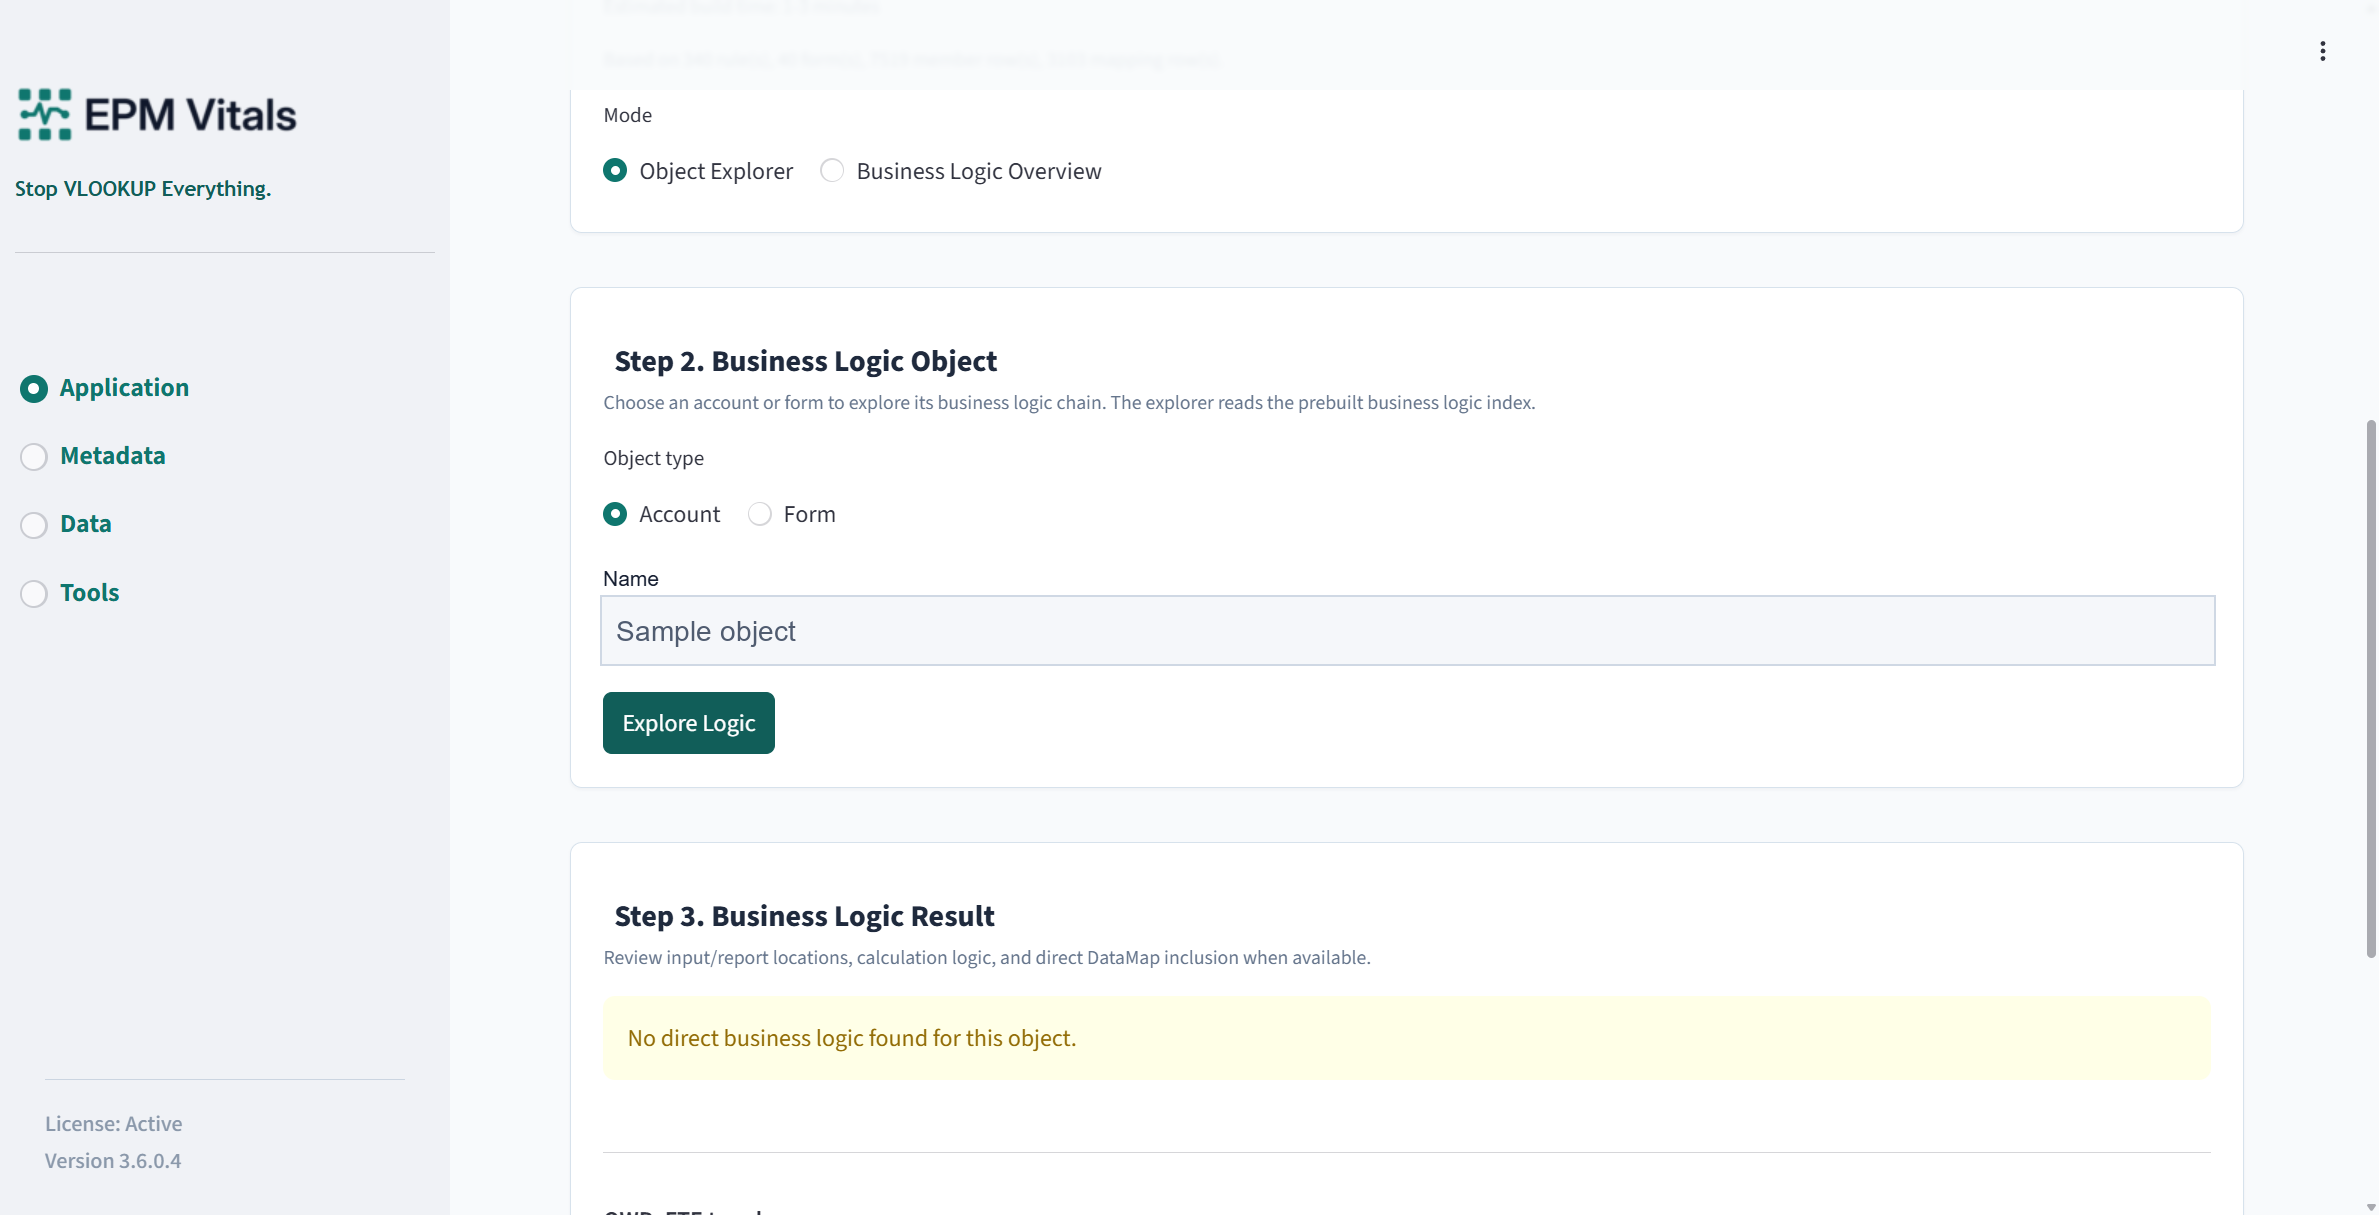Click the 'Step 2. Business Logic Object' heading
Image resolution: width=2379 pixels, height=1215 pixels.
coord(805,361)
